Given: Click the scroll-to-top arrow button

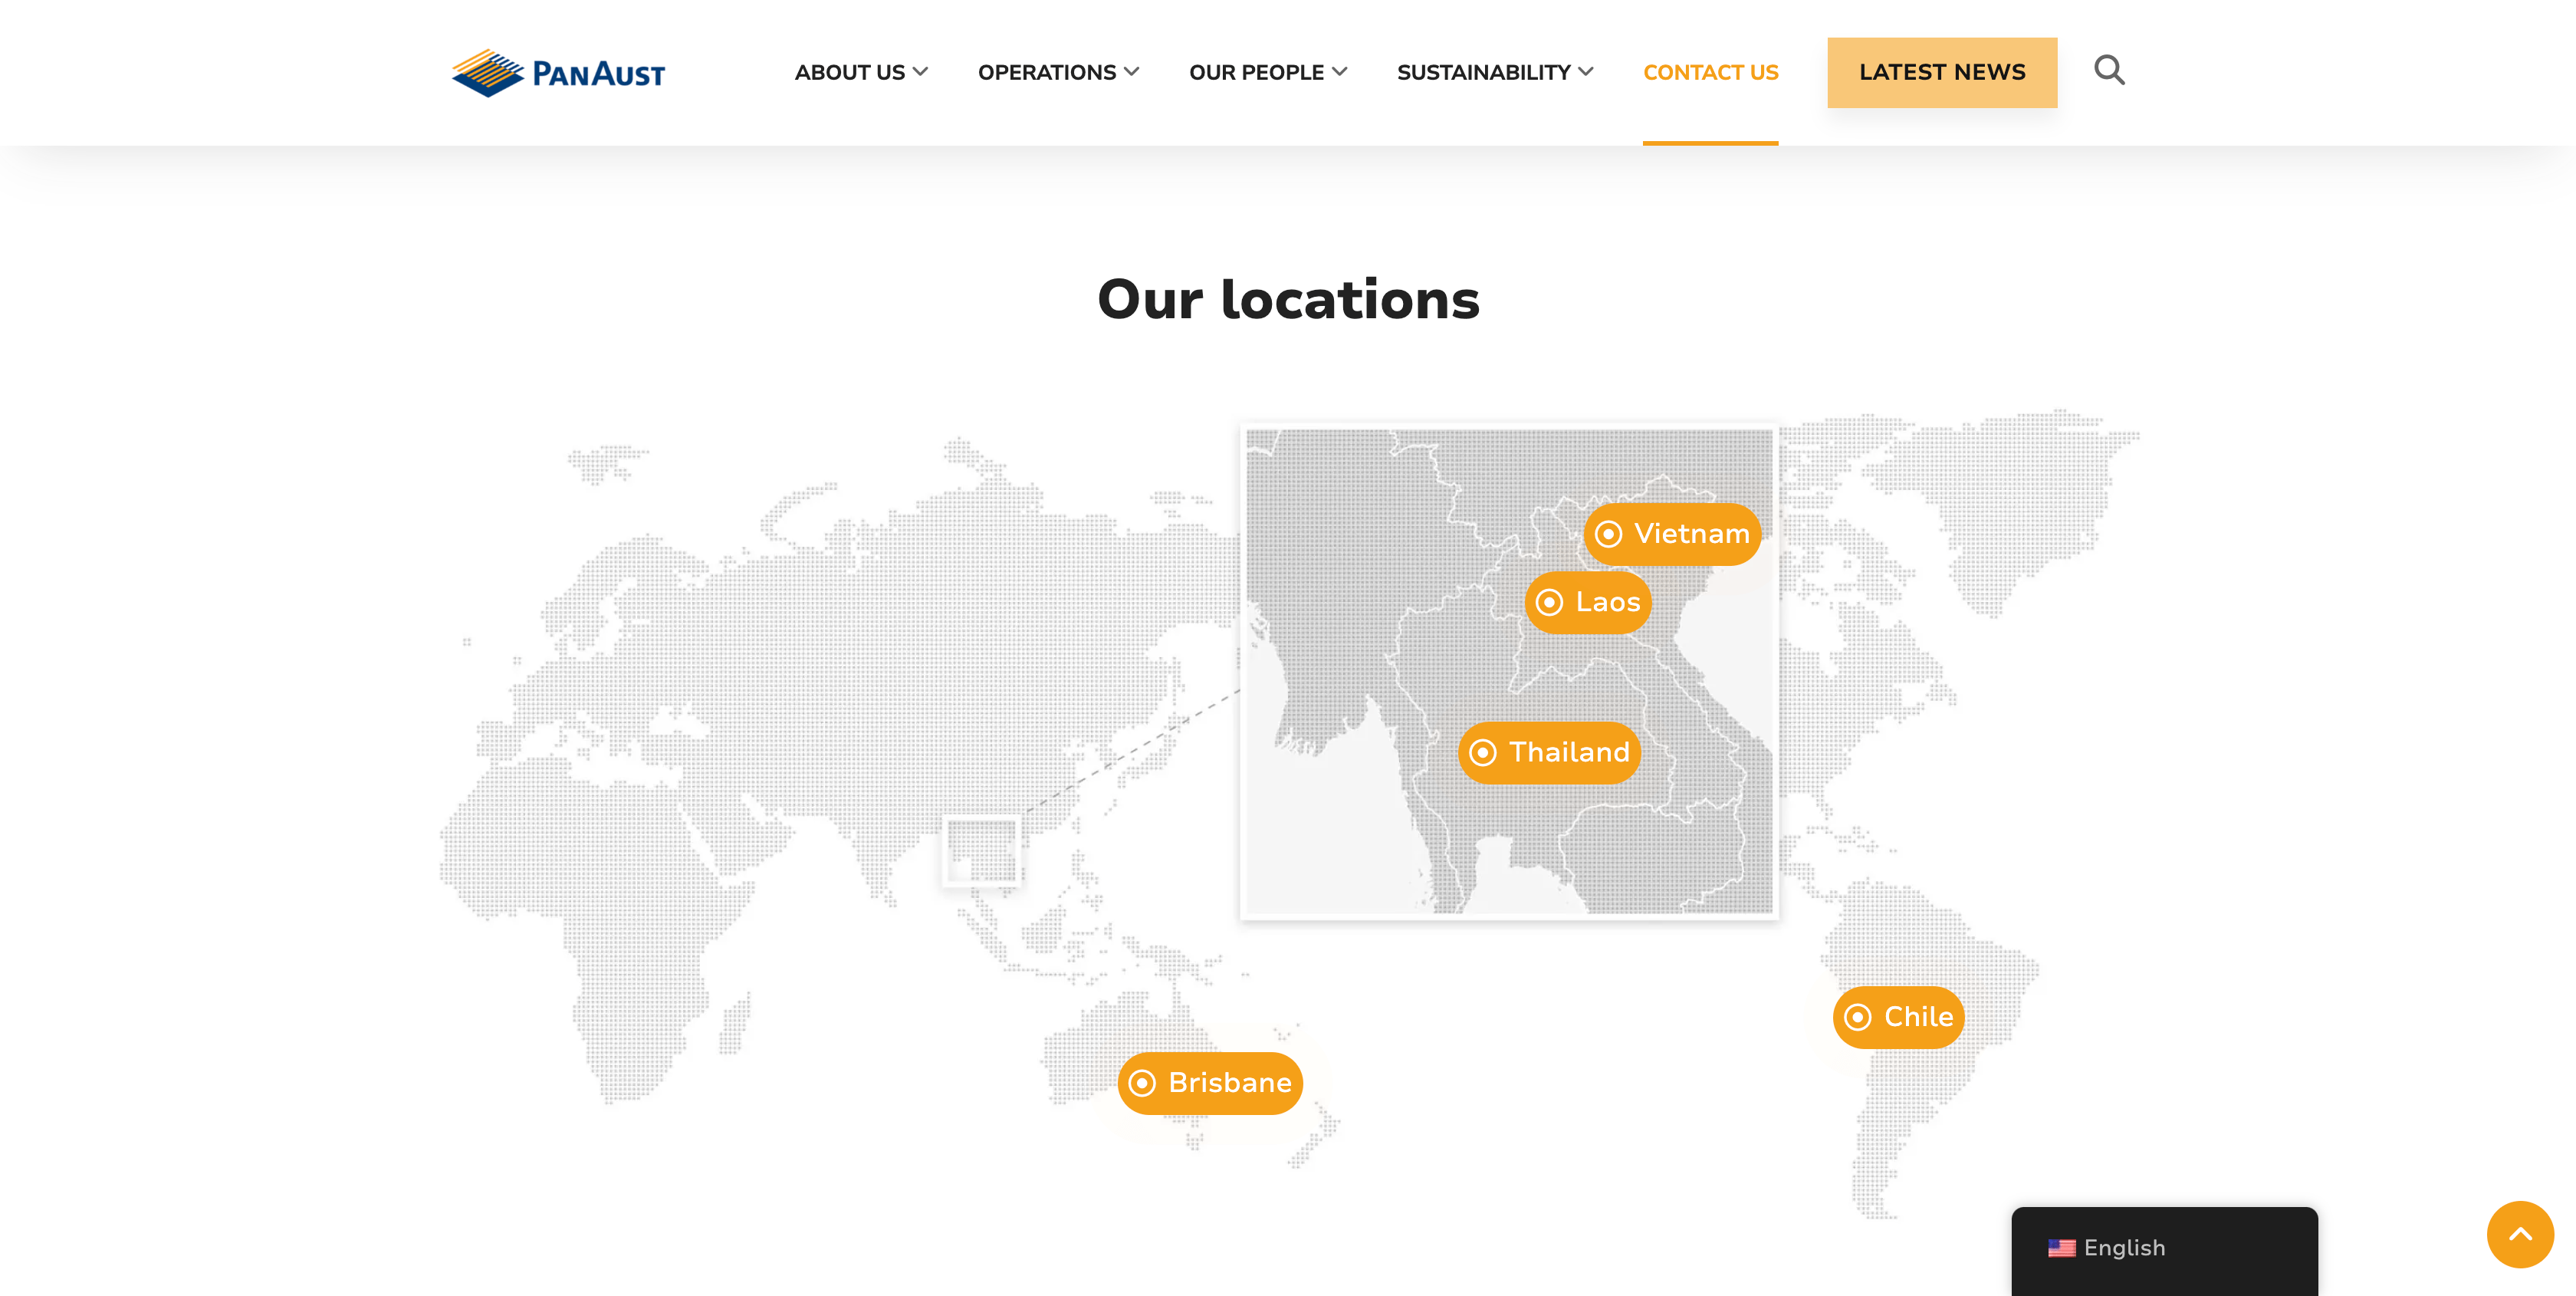Looking at the screenshot, I should (x=2519, y=1234).
